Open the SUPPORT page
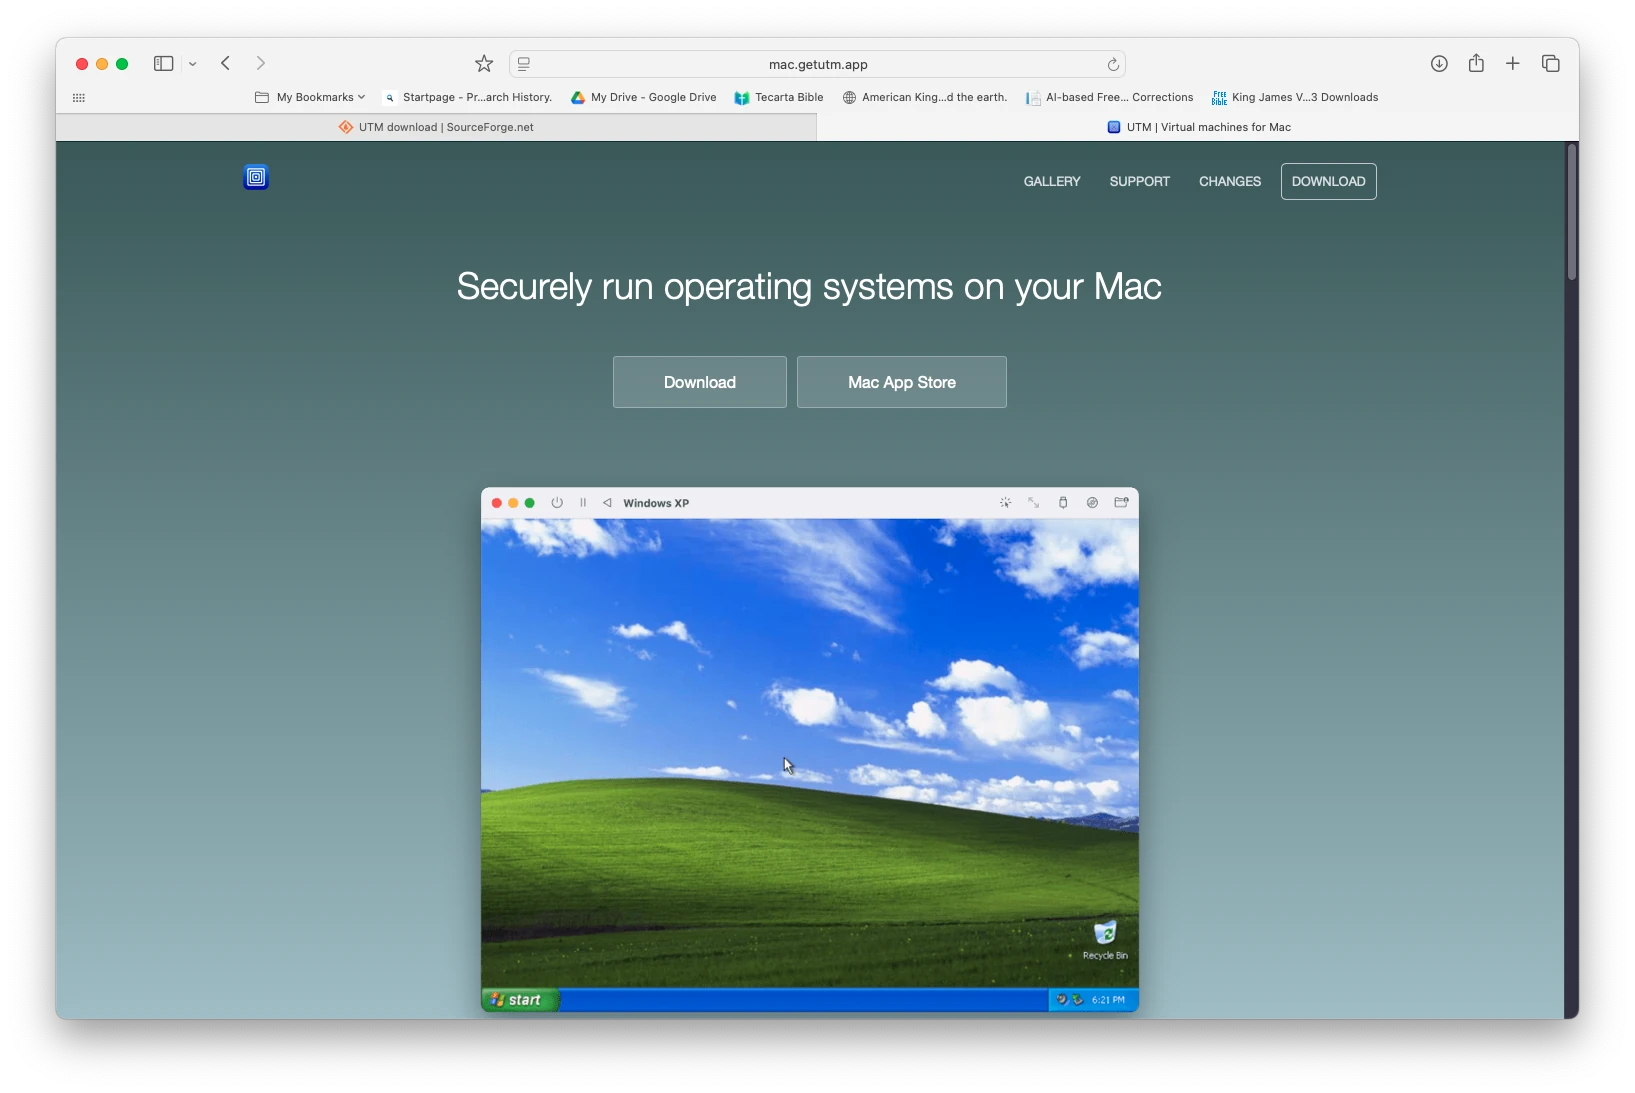This screenshot has width=1635, height=1093. click(x=1139, y=181)
